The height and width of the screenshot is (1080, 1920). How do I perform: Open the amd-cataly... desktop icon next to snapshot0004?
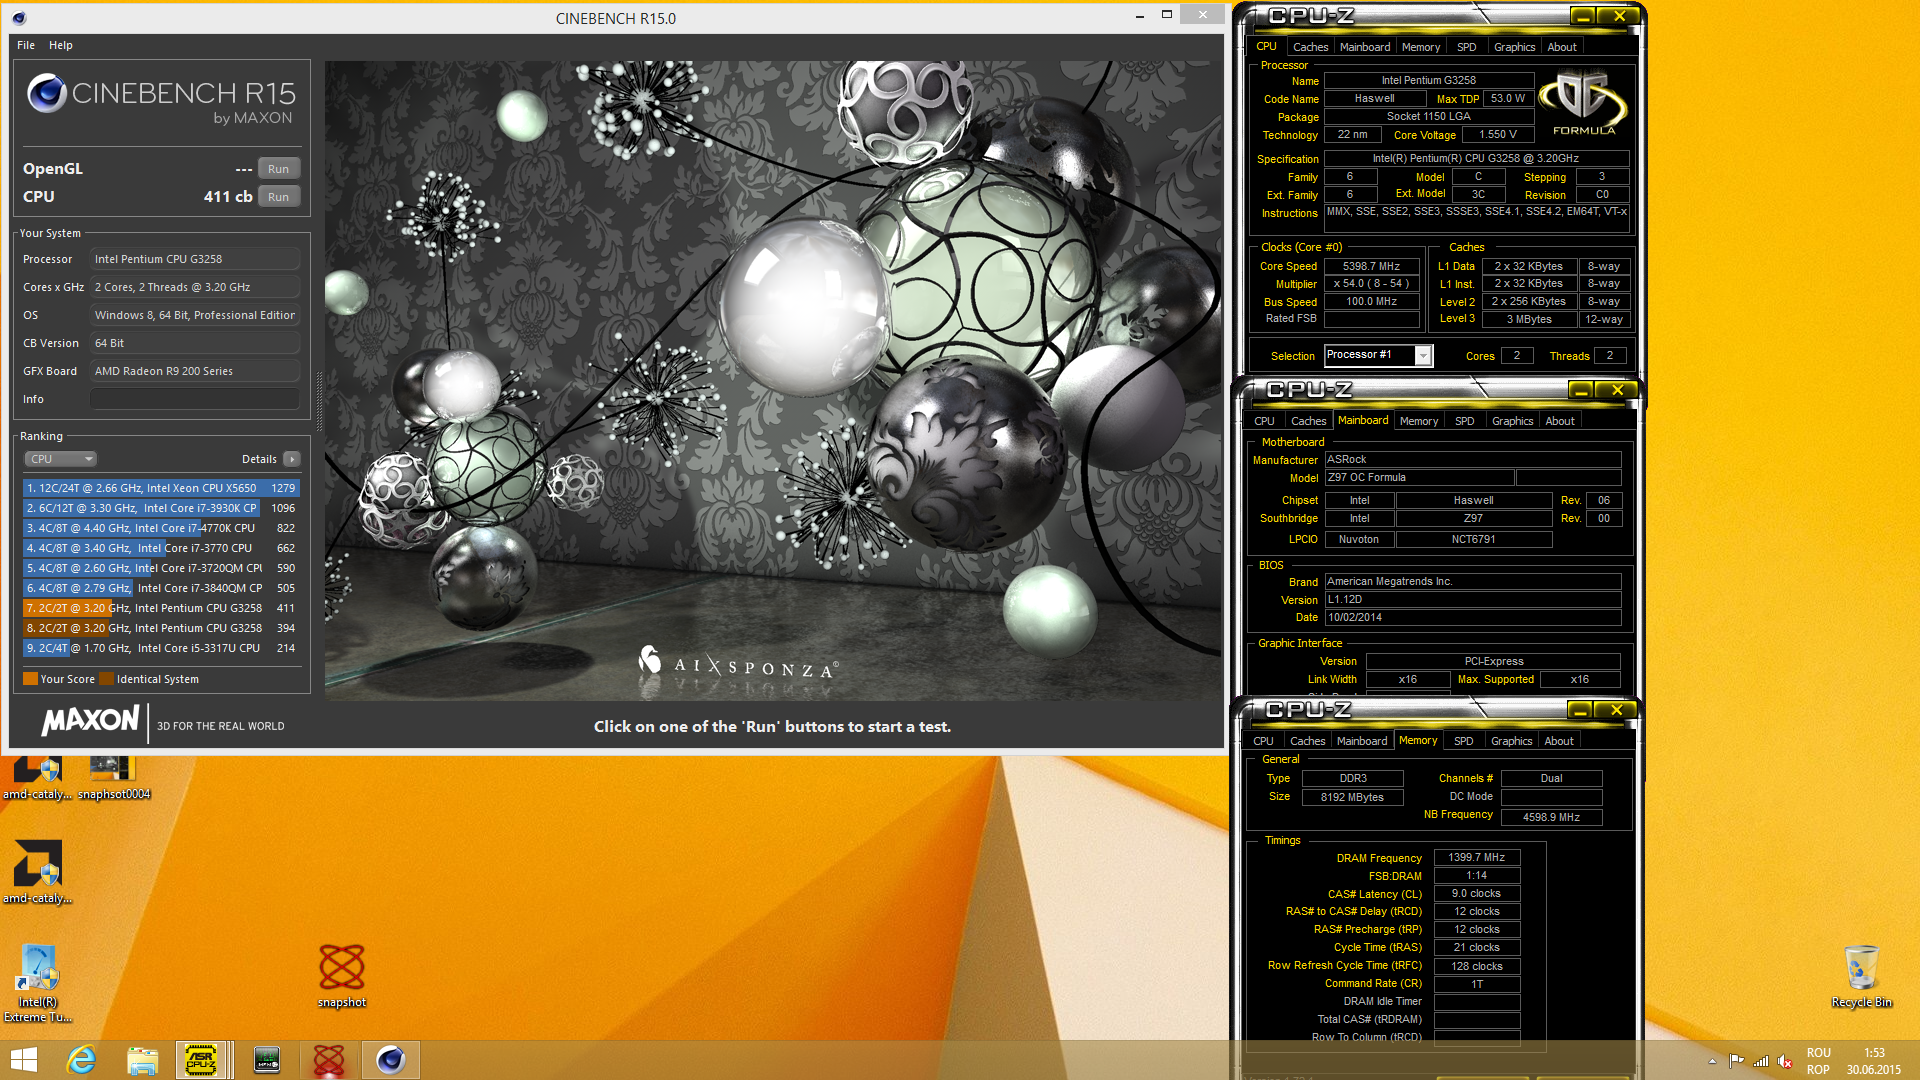click(37, 778)
